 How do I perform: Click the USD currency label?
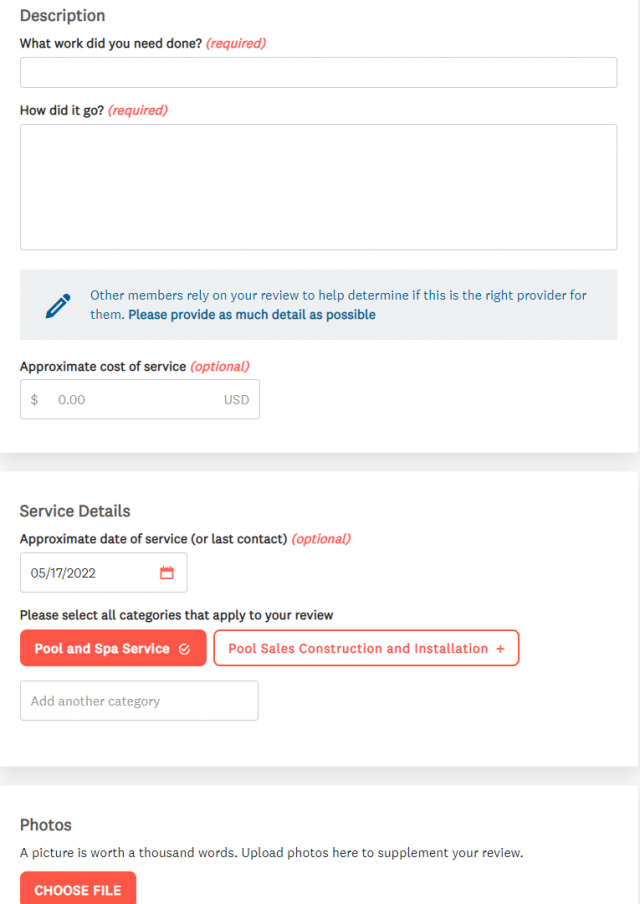236,399
